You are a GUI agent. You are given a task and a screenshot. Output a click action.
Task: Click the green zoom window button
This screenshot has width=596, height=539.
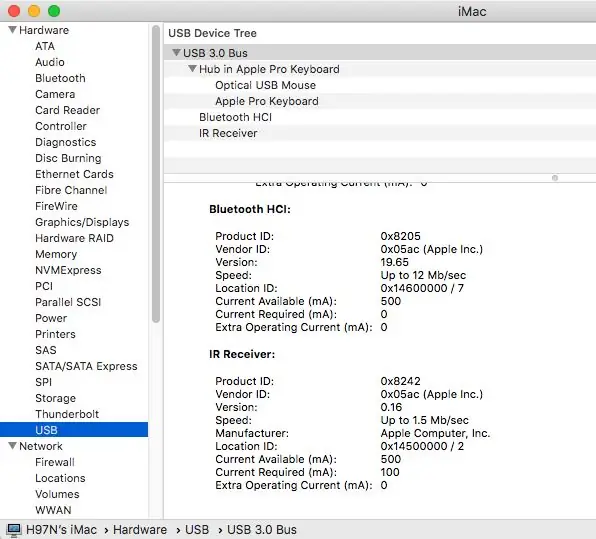click(x=54, y=11)
